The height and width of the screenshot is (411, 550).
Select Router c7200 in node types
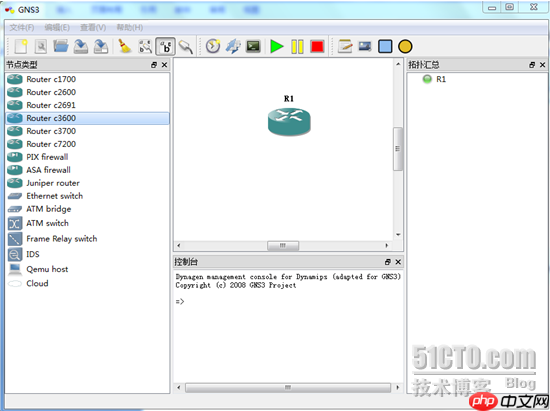(87, 144)
